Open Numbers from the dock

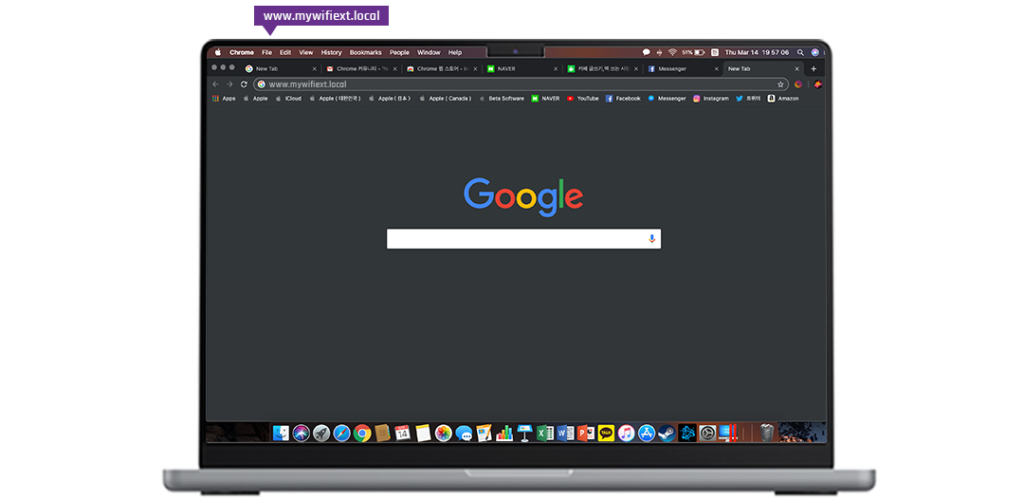[504, 433]
